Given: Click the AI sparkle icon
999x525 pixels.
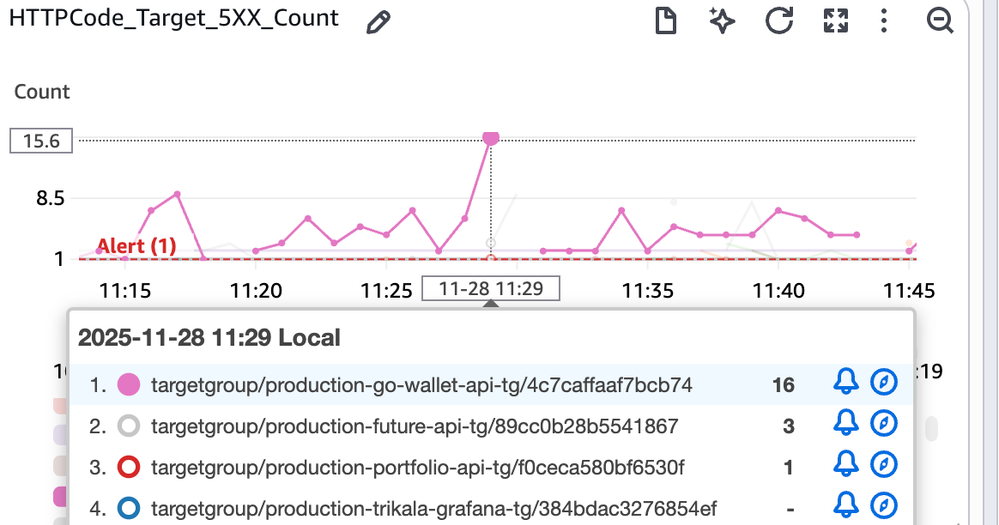Looking at the screenshot, I should tap(722, 21).
